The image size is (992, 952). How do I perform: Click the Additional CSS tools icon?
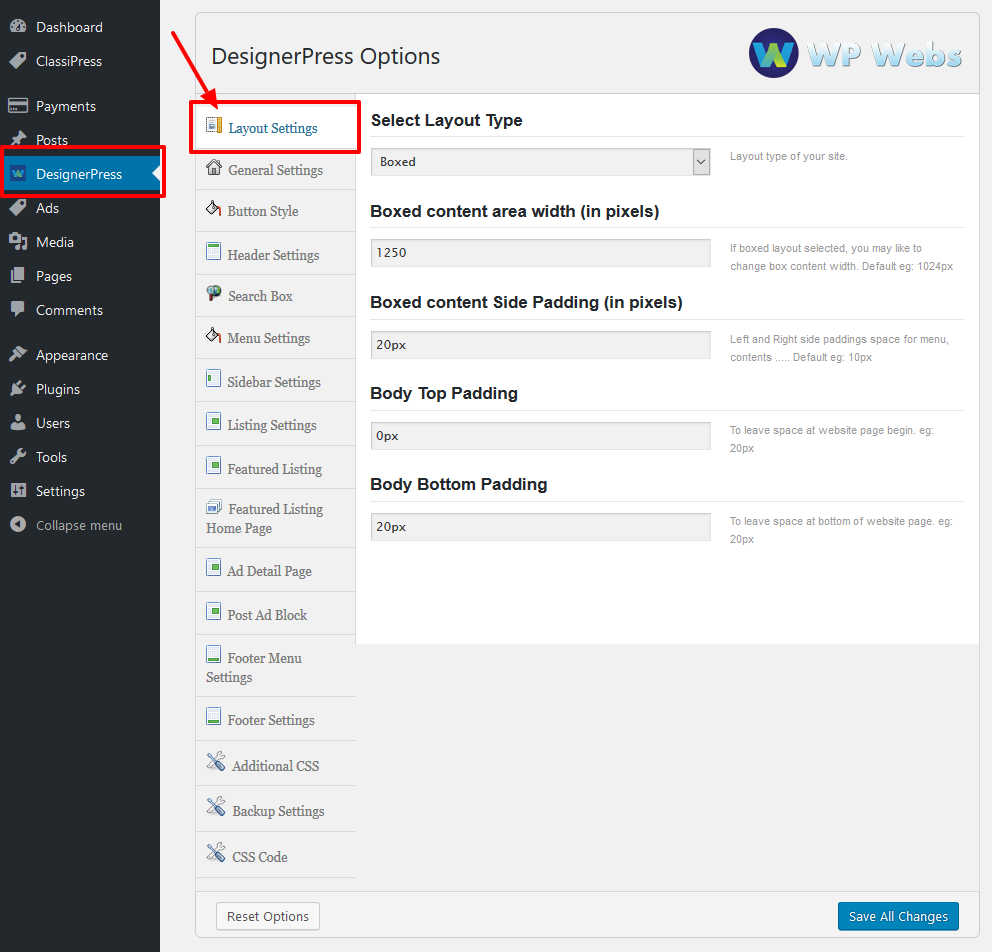(x=216, y=762)
